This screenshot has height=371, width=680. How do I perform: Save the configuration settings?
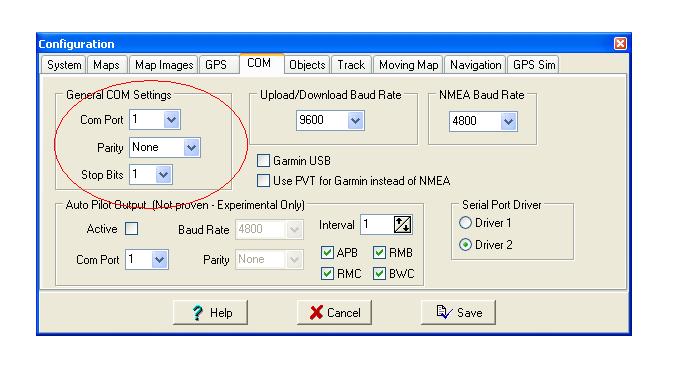[x=458, y=312]
